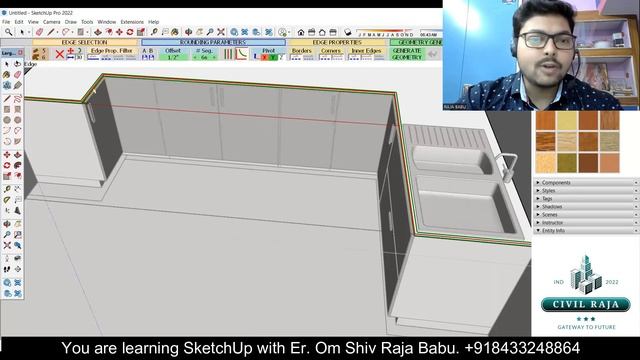The height and width of the screenshot is (360, 640).
Task: Click the Zoom Extents icon in top toolbar
Action: (x=221, y=31)
